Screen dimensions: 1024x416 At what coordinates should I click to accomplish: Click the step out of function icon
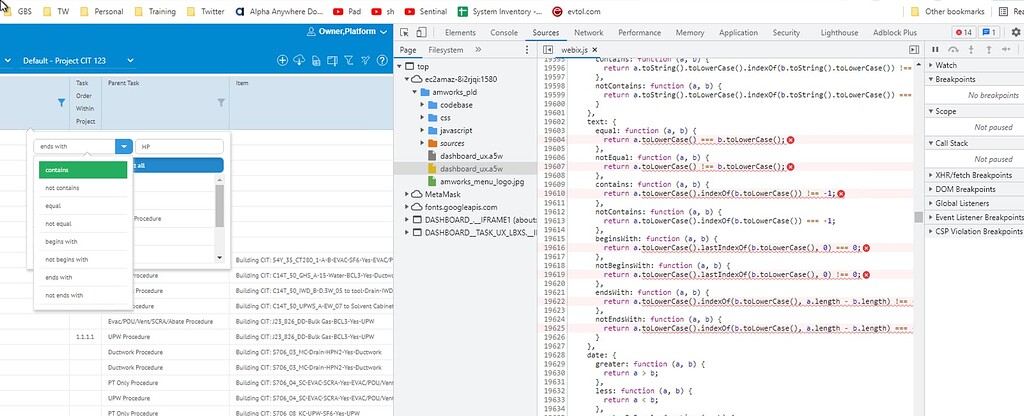click(x=989, y=50)
